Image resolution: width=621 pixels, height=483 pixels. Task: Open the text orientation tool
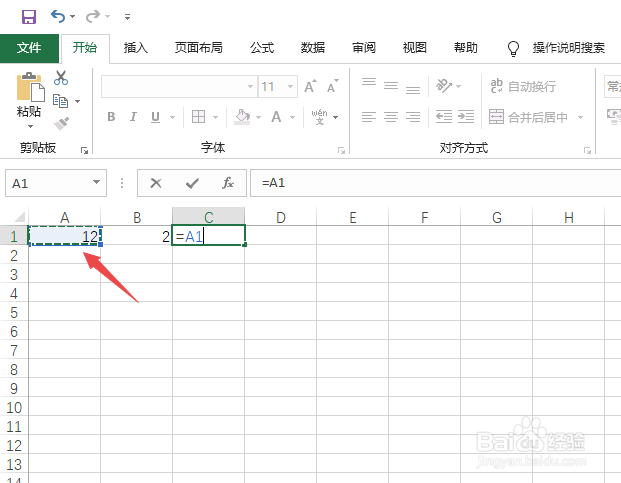click(444, 86)
